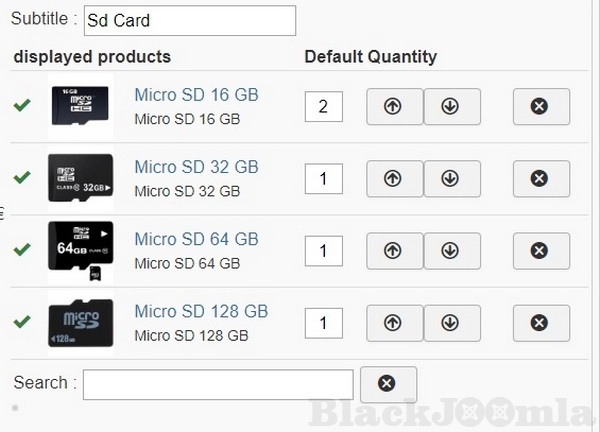Remove Micro SD 128 GB product
Viewport: 600px width, 432px height.
coord(540,323)
